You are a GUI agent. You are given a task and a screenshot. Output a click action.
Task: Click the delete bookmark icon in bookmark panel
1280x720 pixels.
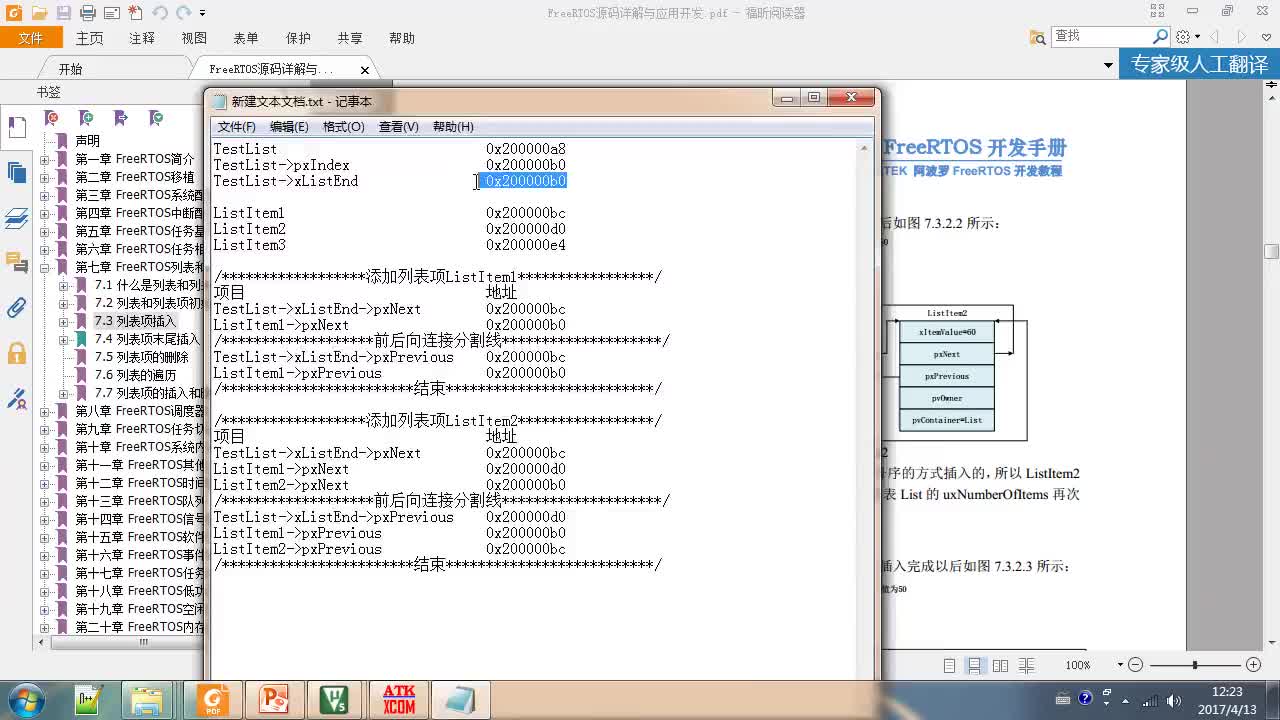[52, 118]
